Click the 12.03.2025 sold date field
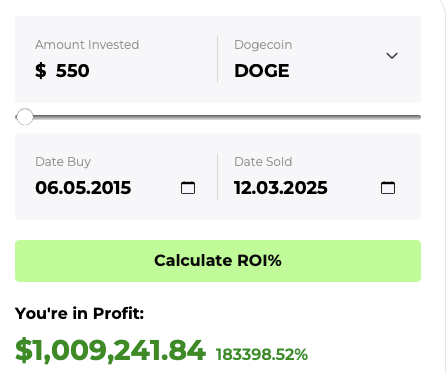446x374 pixels. pyautogui.click(x=281, y=188)
